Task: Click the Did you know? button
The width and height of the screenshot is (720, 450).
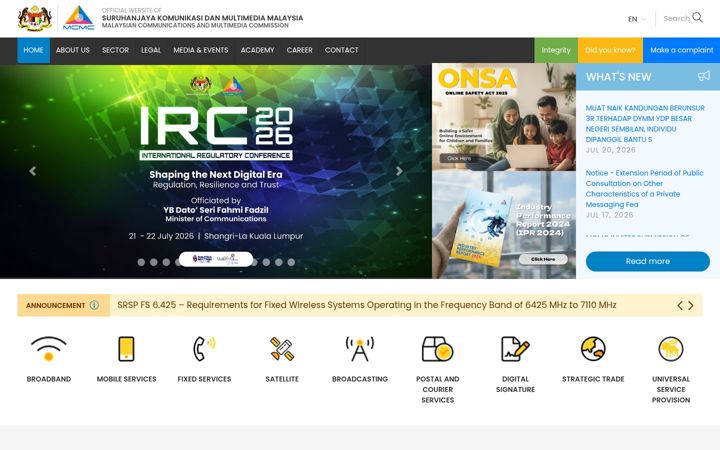Action: tap(610, 50)
